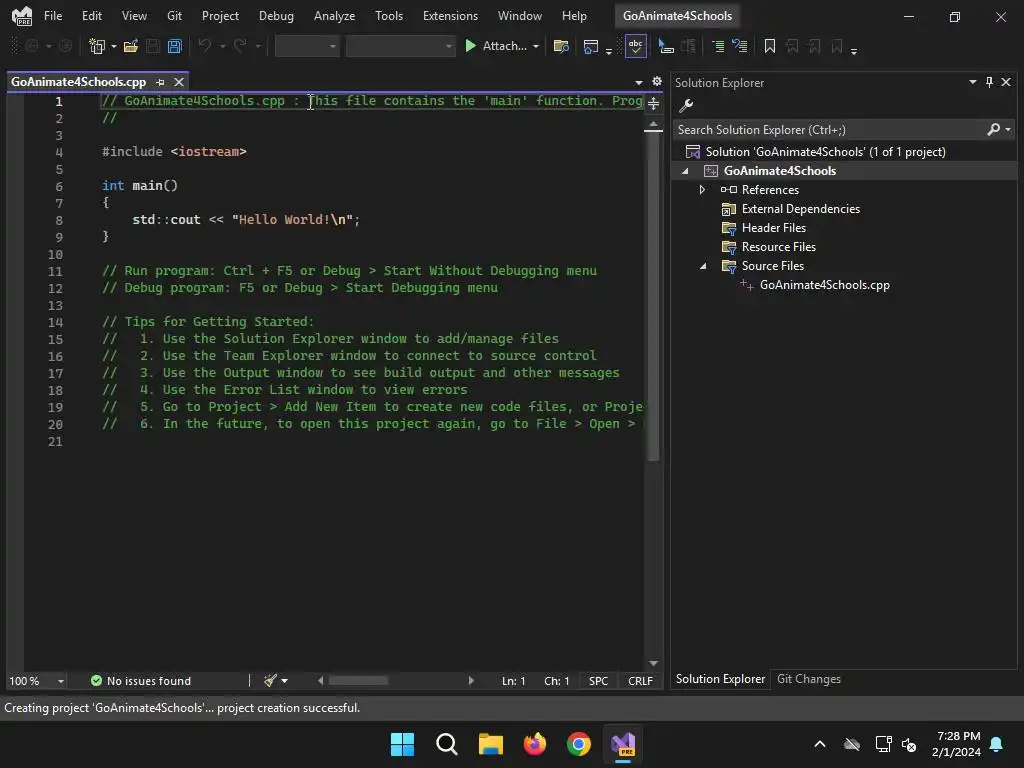Switch to the Solution Explorer bottom tab
Screen dimensions: 1024x768
point(720,679)
